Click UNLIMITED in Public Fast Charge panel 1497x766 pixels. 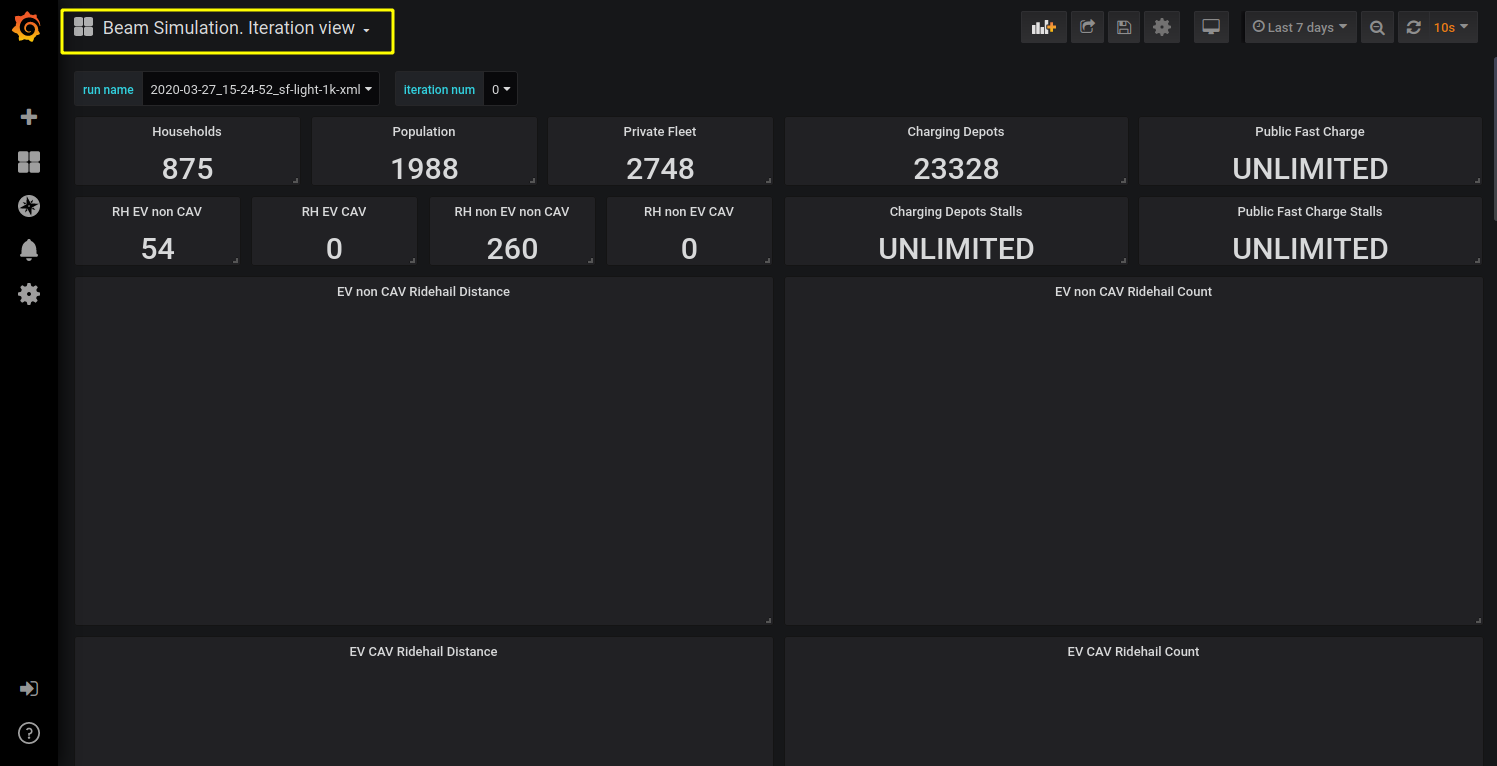click(x=1310, y=169)
